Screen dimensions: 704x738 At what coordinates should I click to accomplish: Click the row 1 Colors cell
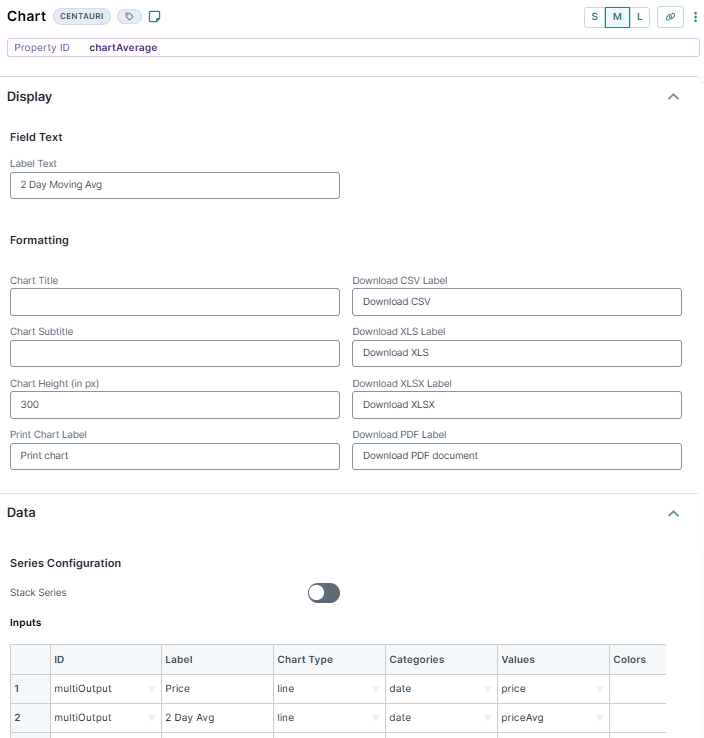point(638,689)
